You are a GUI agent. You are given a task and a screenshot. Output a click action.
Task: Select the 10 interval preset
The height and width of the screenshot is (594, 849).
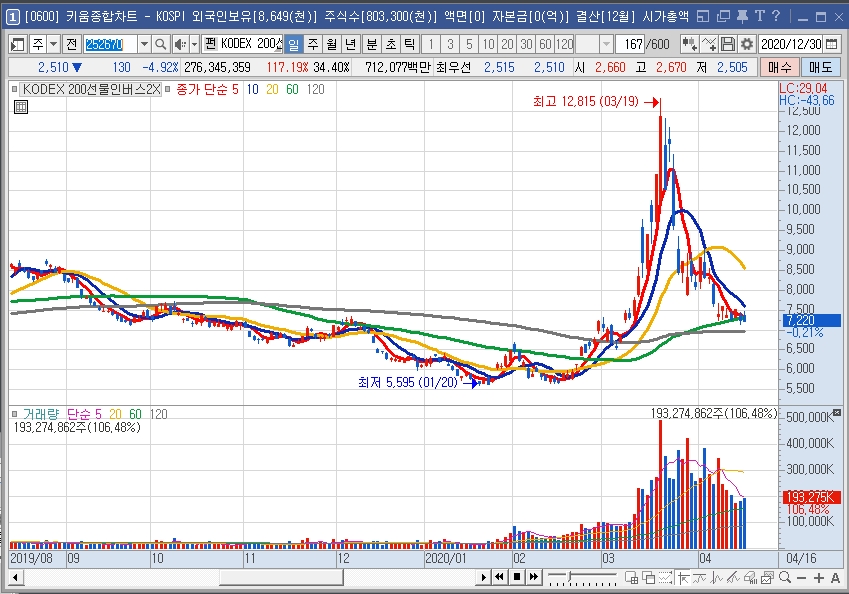click(x=488, y=44)
